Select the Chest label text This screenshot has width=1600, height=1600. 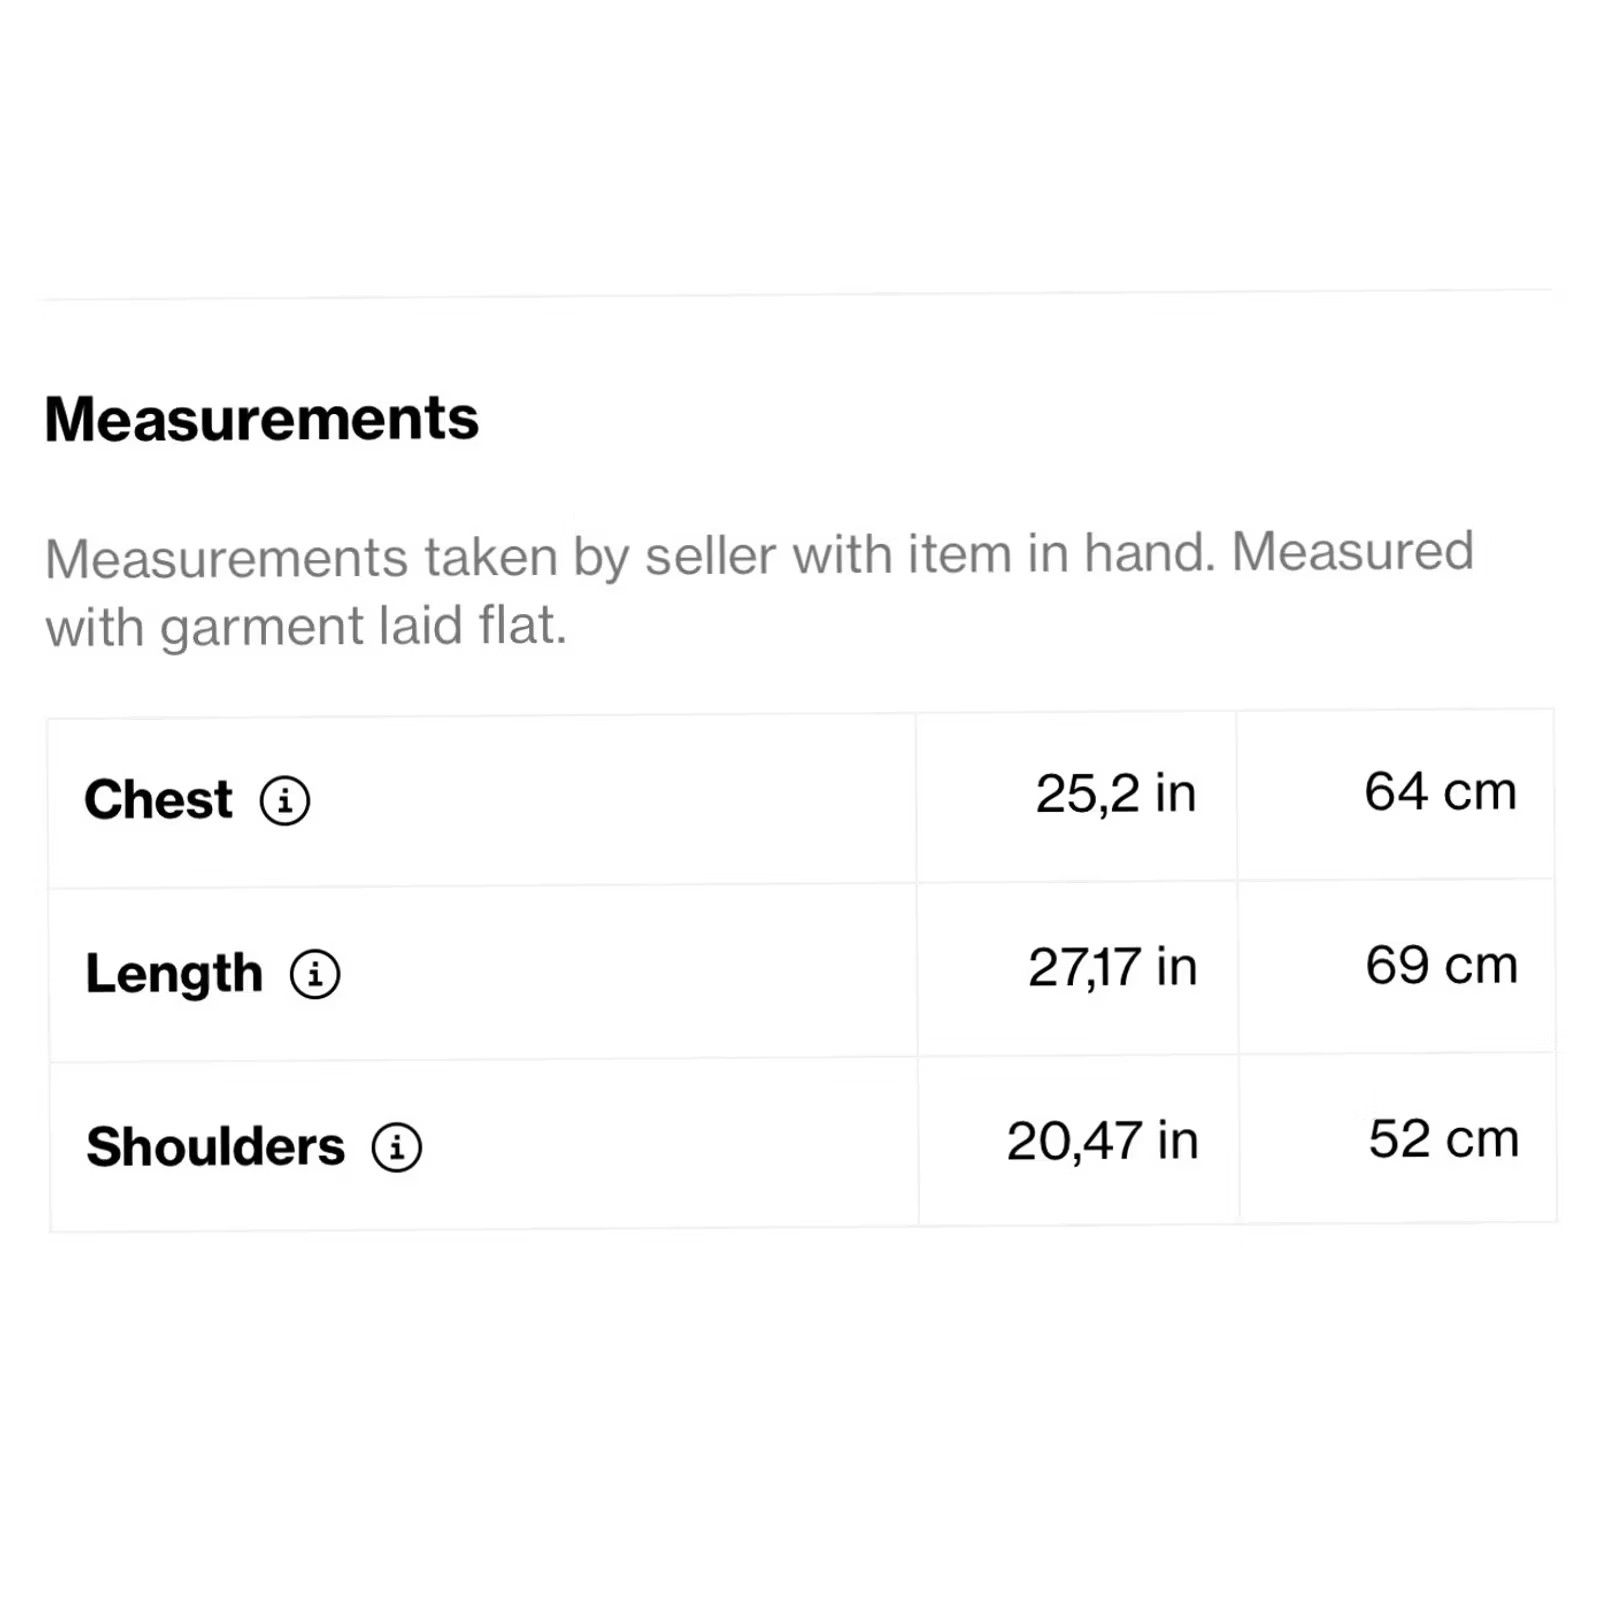(x=158, y=800)
